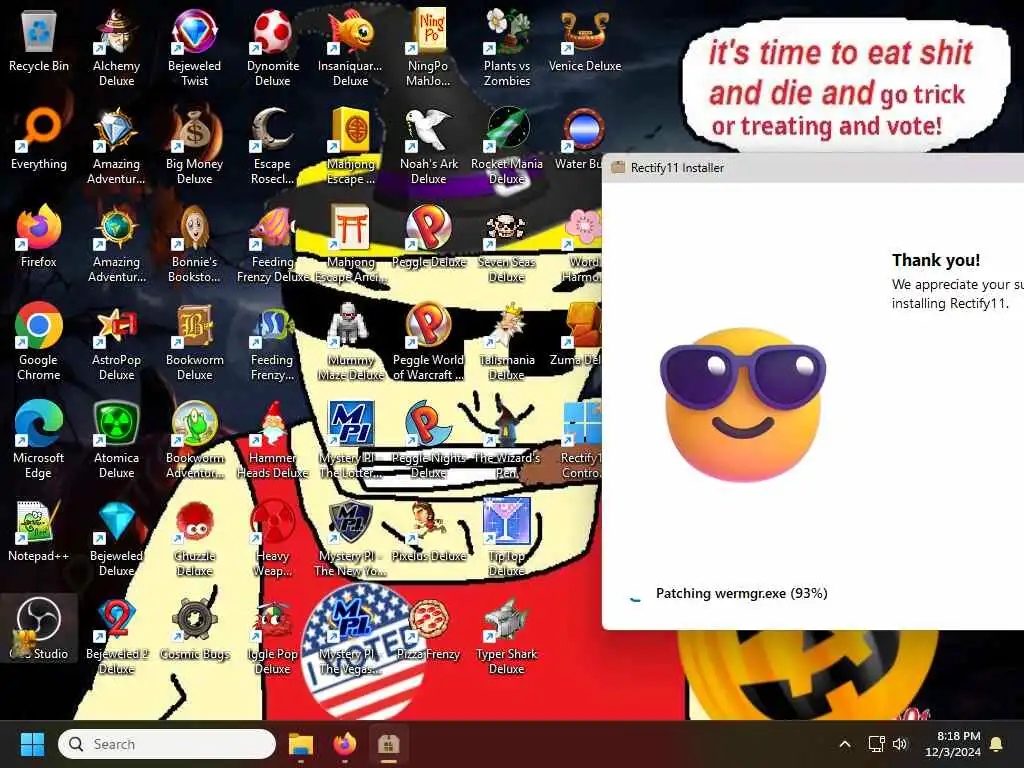
Task: Launch Dynomite Deluxe from desktop
Action: pyautogui.click(x=273, y=48)
